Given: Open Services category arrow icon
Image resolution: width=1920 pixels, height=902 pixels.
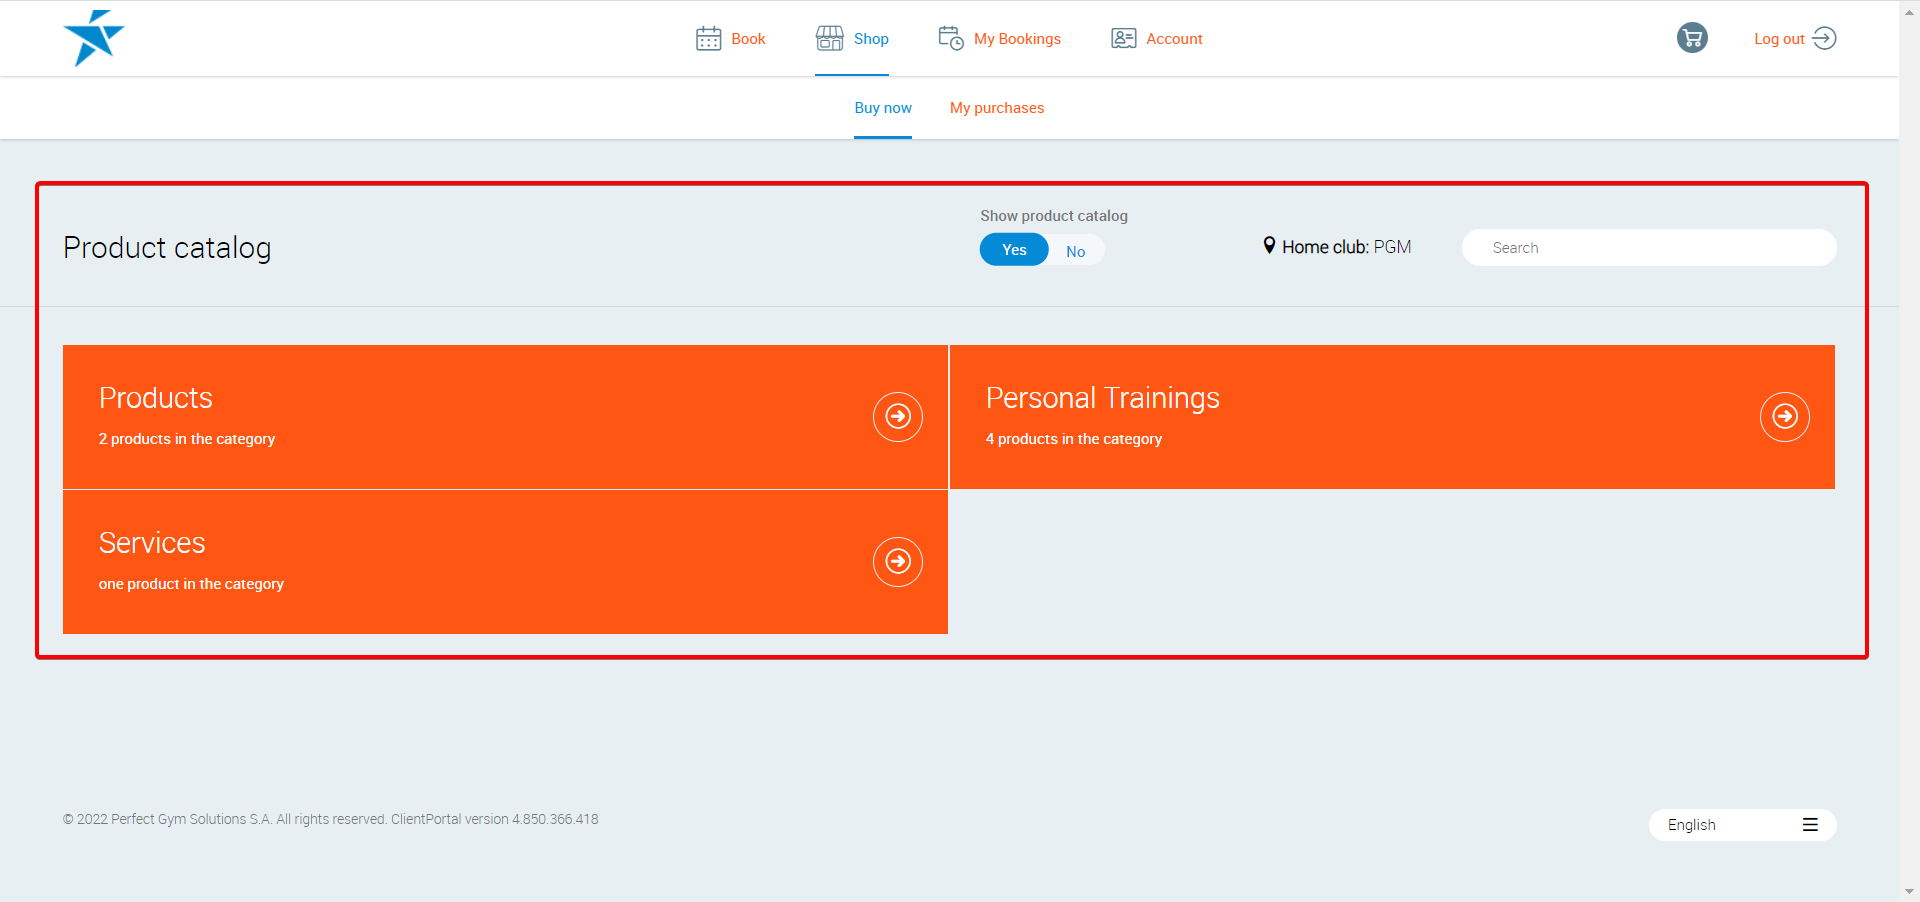Looking at the screenshot, I should (x=897, y=562).
